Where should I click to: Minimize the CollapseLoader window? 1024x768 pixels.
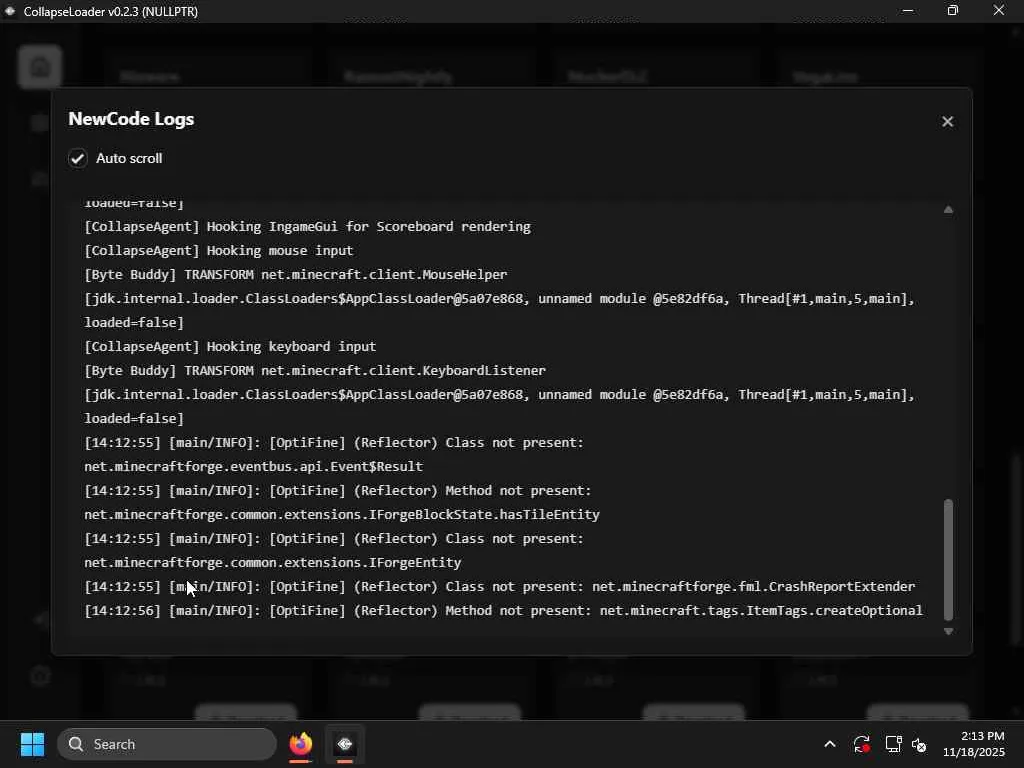[908, 10]
